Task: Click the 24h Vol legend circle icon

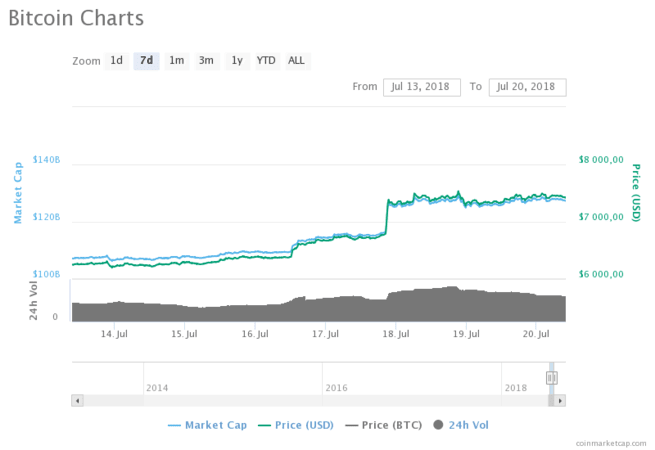Action: point(438,425)
